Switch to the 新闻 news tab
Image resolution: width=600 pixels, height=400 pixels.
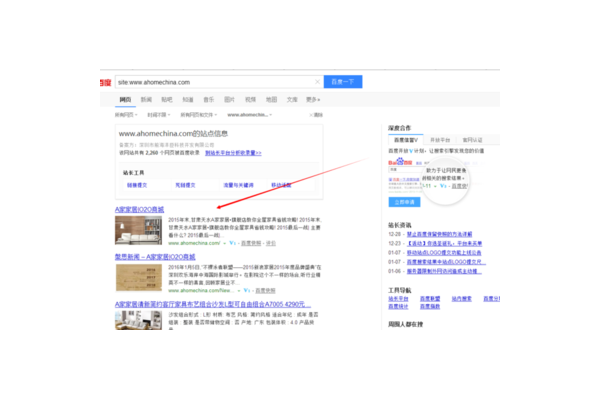[x=146, y=100]
